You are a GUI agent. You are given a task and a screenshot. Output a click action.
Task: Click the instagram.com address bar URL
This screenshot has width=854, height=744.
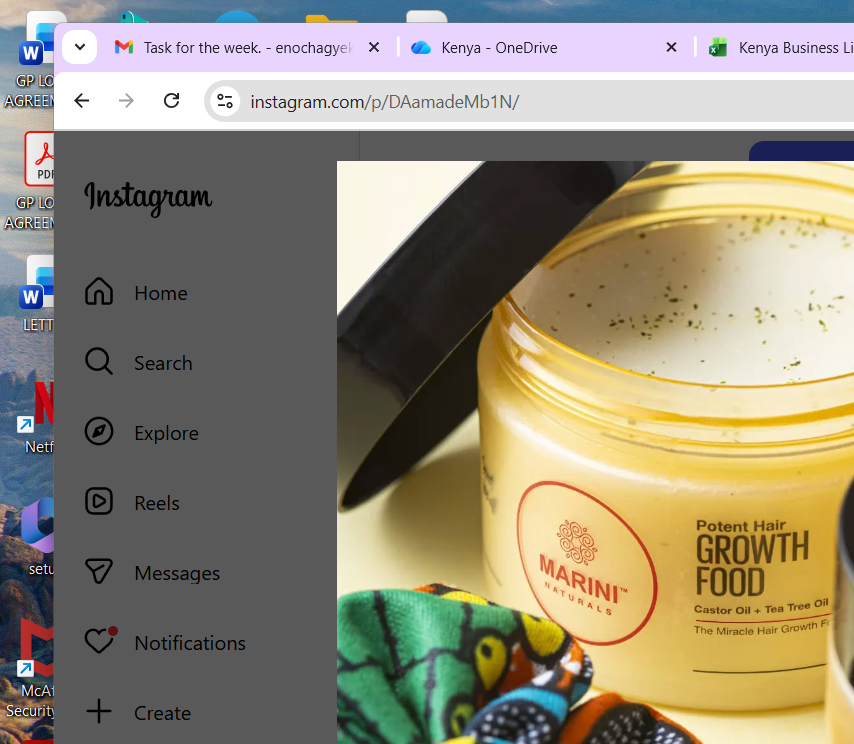[x=385, y=102]
